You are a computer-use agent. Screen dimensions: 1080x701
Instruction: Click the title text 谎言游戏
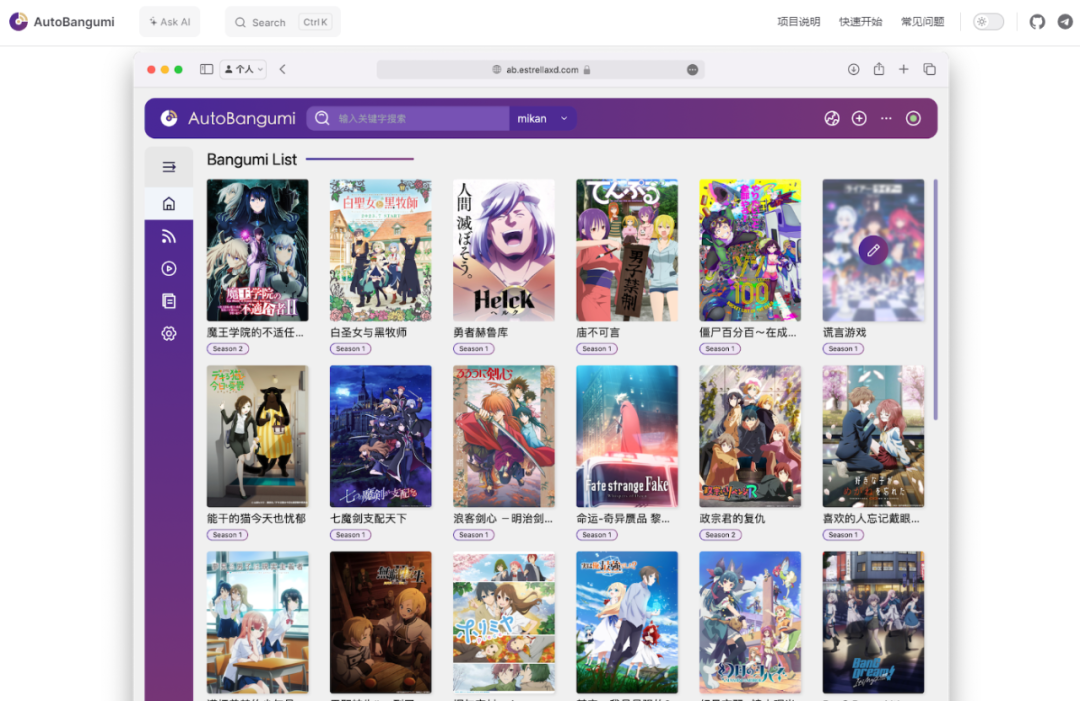click(x=844, y=333)
